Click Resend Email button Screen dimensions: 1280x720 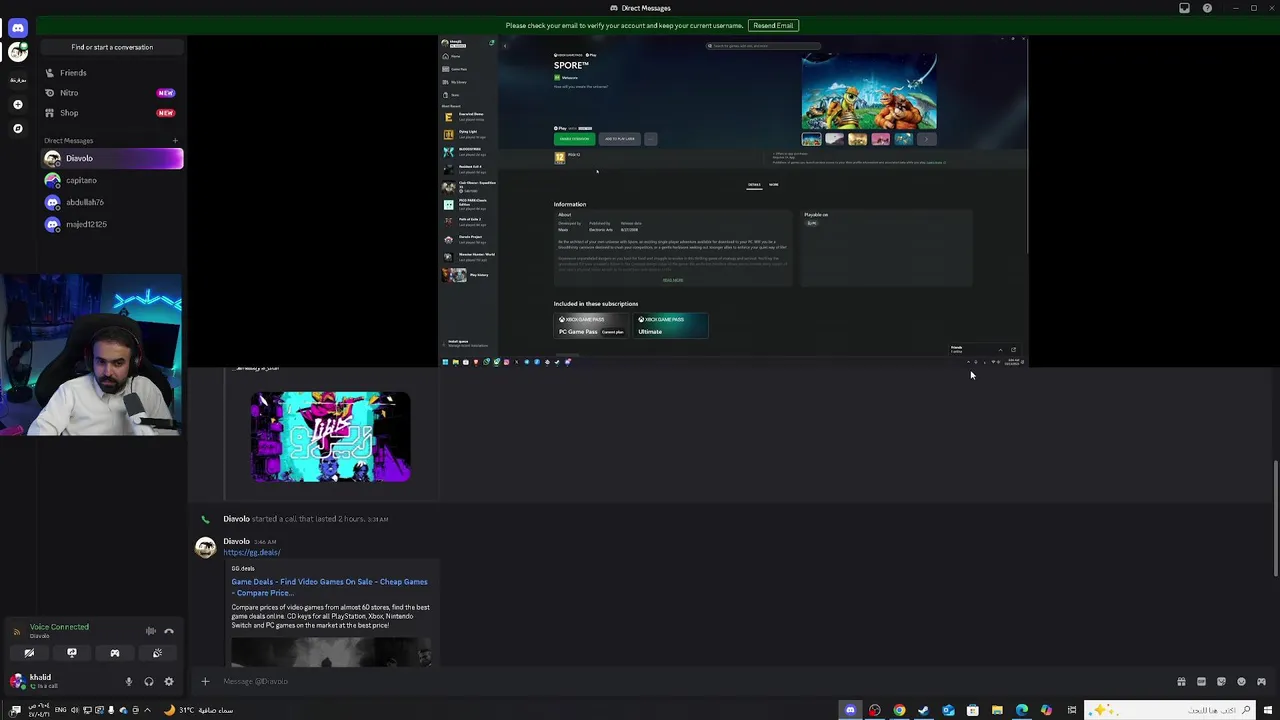[x=773, y=25]
